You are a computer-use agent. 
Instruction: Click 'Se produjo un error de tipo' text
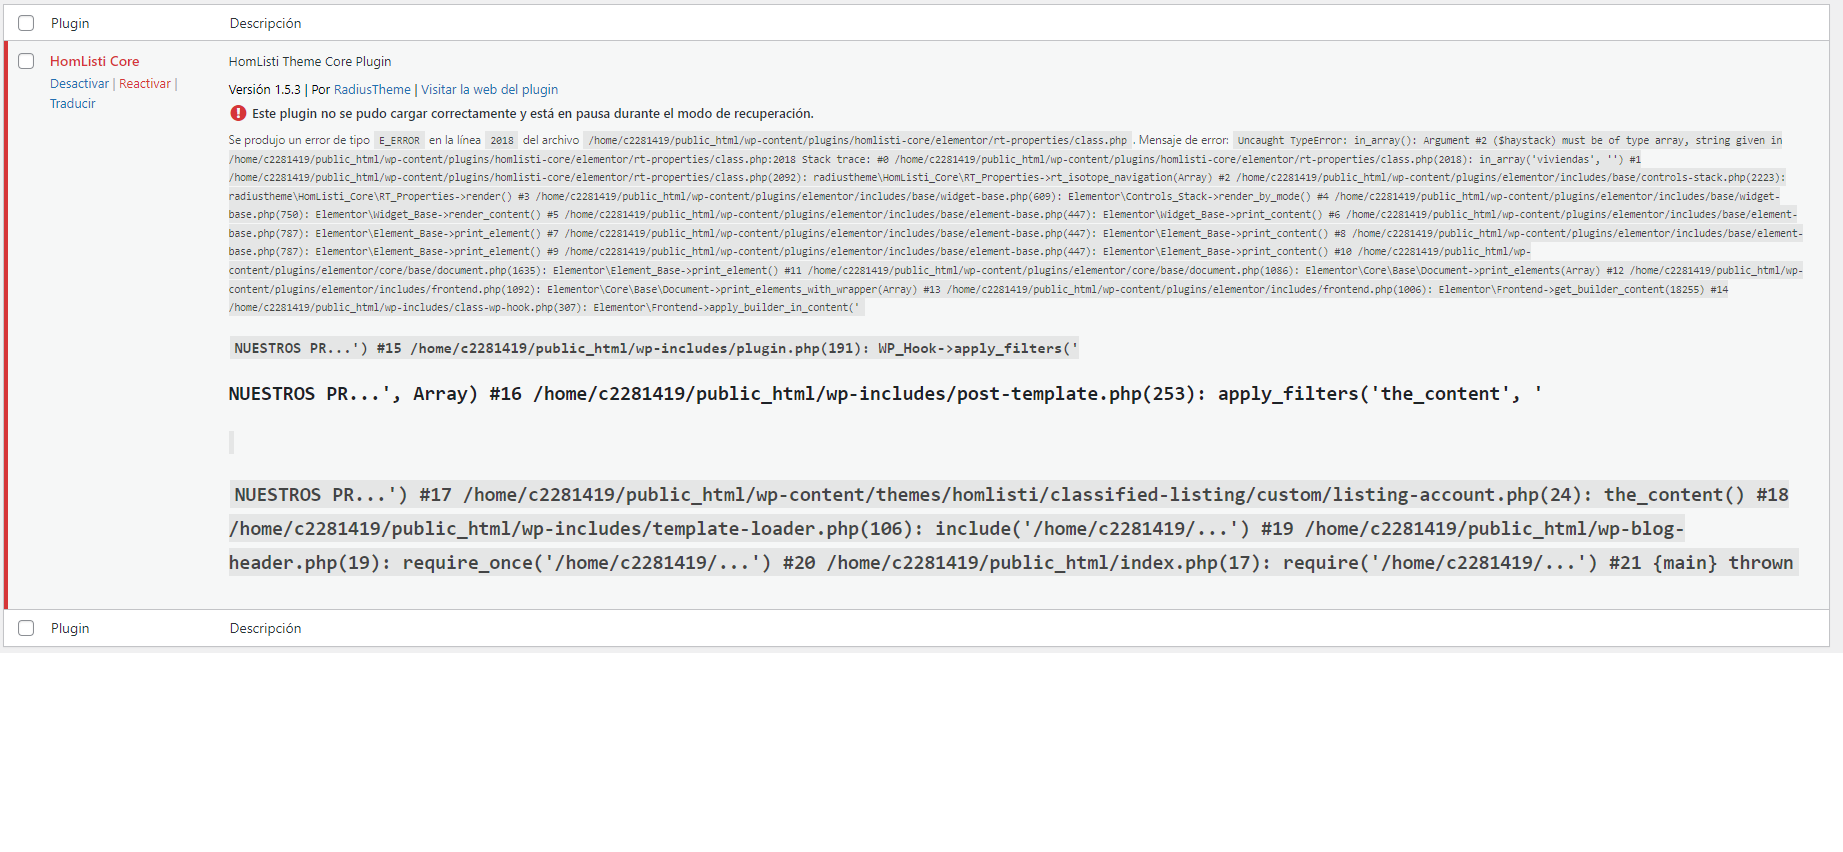(x=299, y=141)
